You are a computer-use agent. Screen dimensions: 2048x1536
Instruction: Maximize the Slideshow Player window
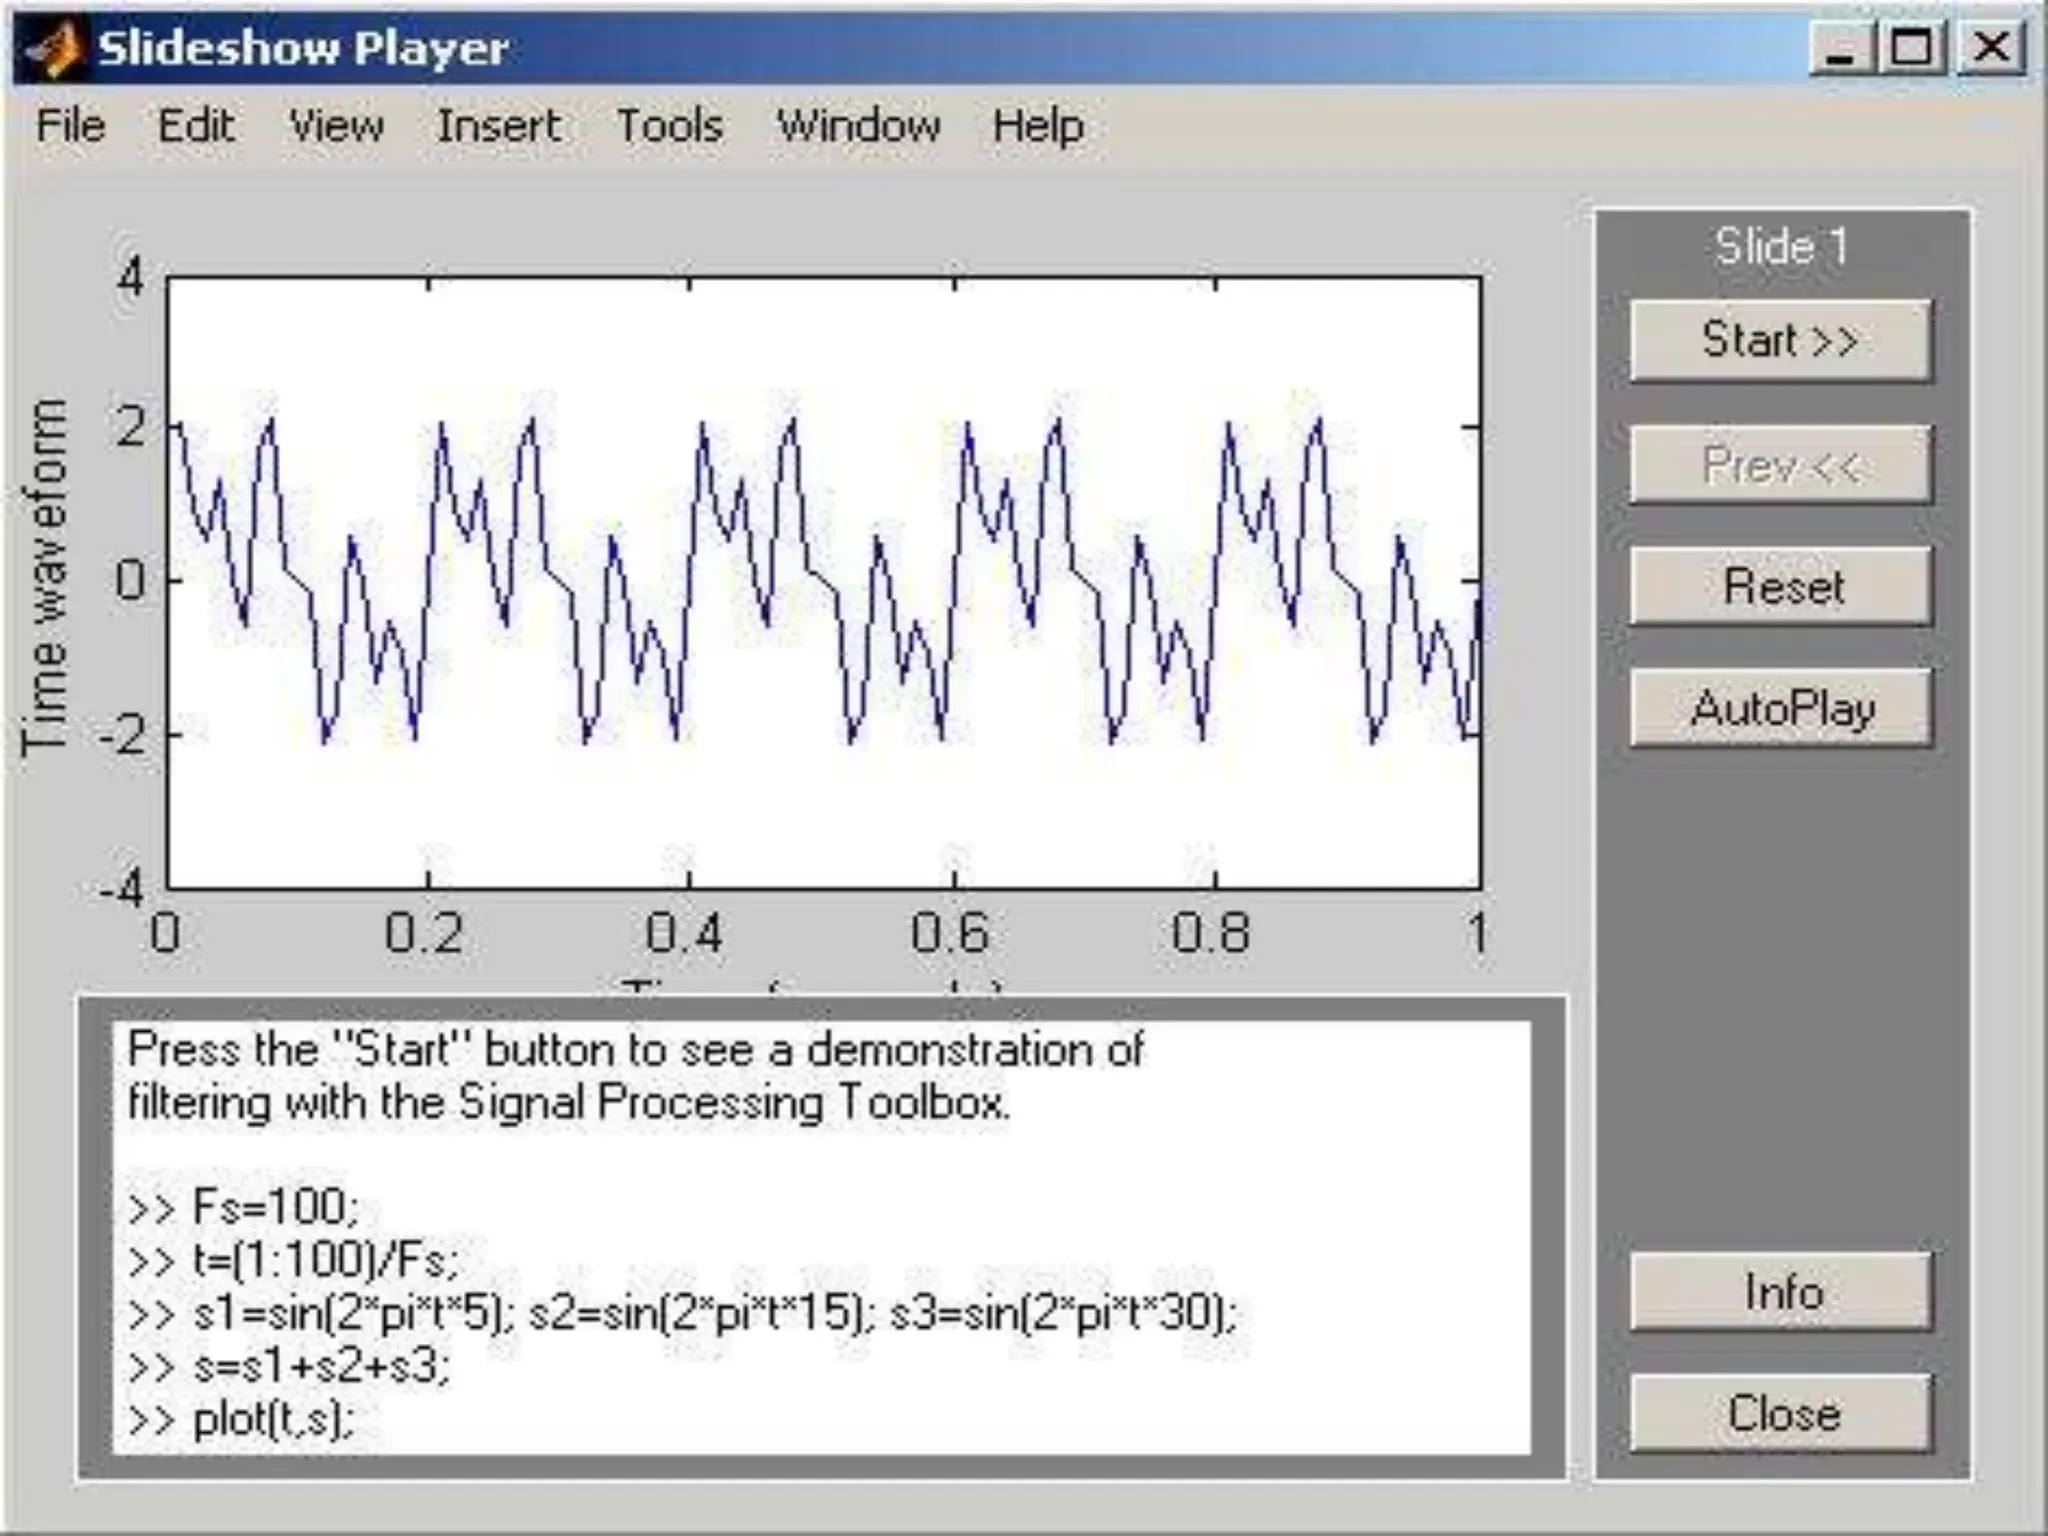[x=1912, y=48]
